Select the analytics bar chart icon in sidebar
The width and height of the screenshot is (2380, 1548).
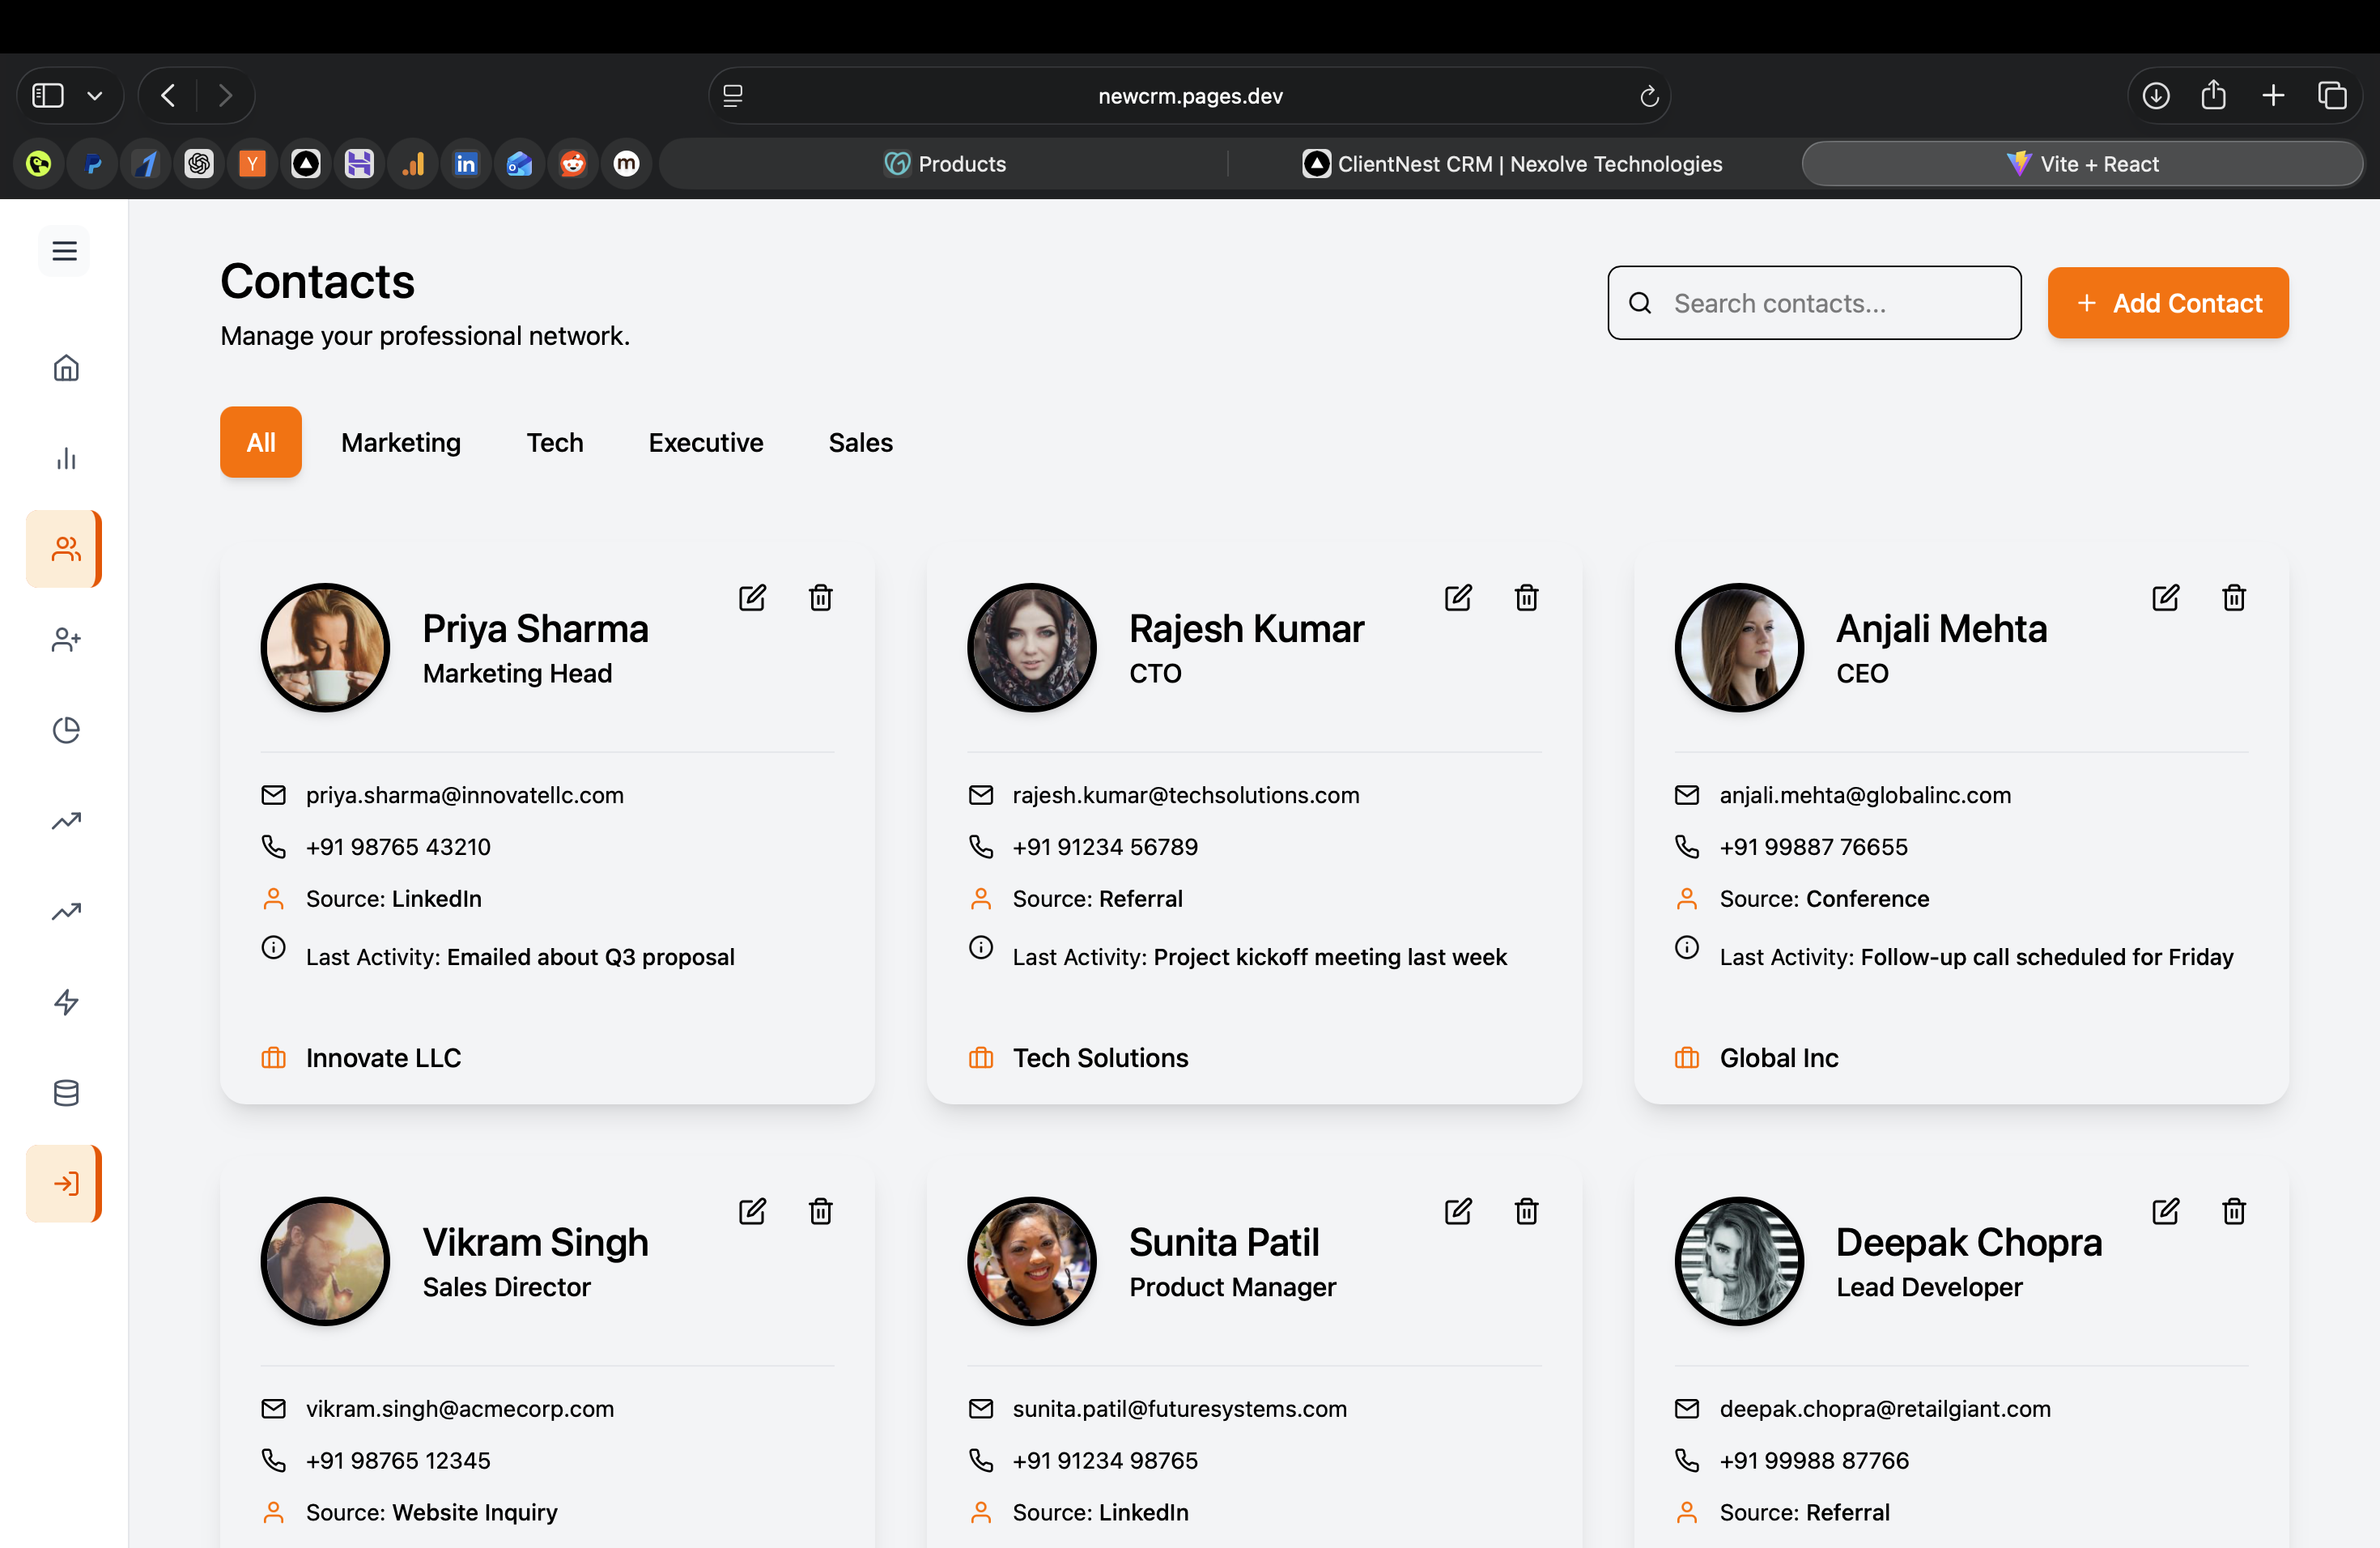click(65, 458)
